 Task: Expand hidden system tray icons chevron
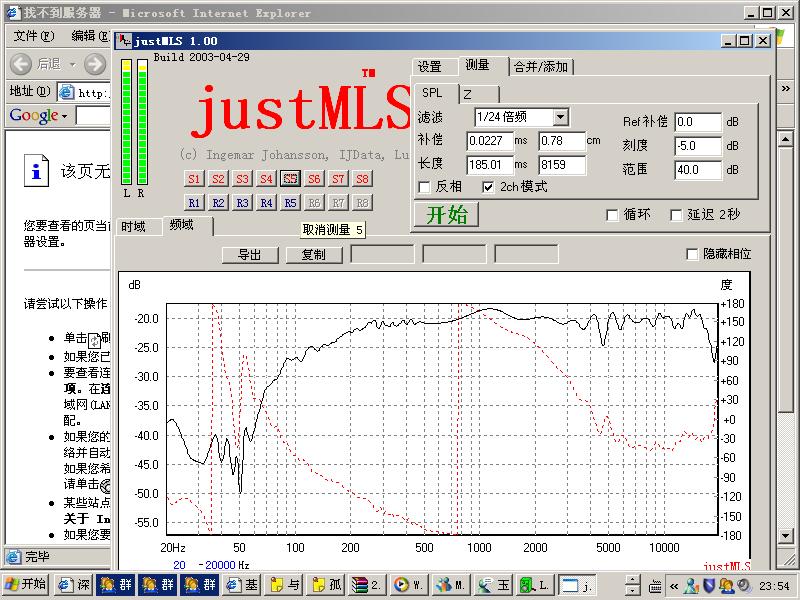point(674,586)
